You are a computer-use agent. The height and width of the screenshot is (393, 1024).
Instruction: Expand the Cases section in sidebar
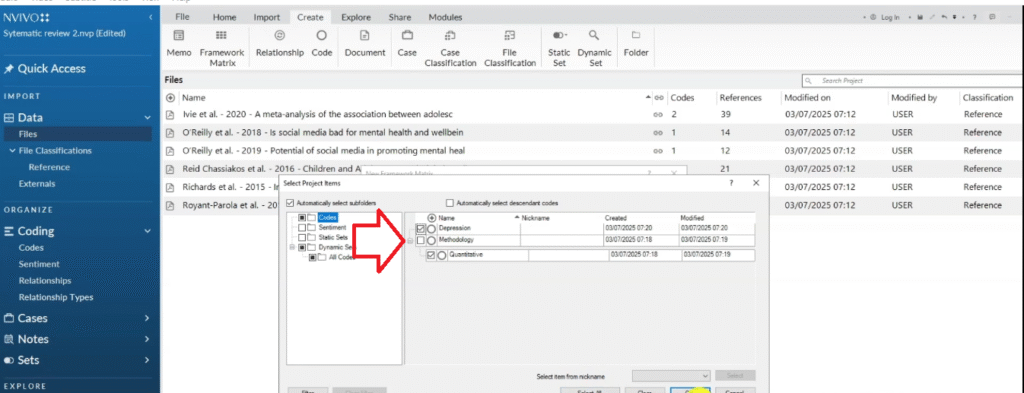[x=147, y=318]
